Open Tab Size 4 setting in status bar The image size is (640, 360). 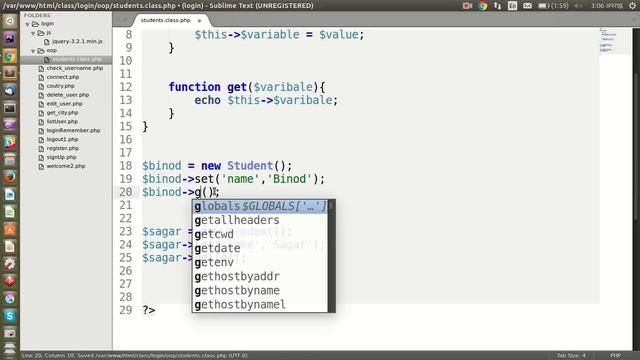coord(571,356)
